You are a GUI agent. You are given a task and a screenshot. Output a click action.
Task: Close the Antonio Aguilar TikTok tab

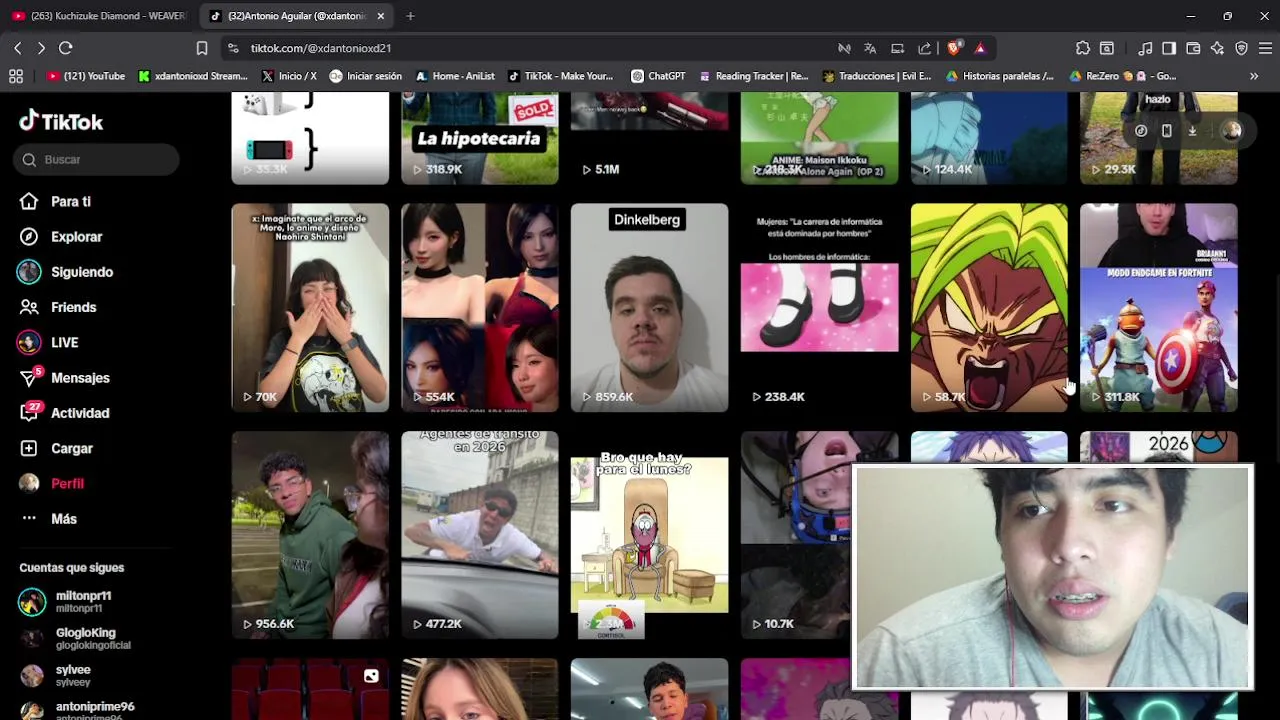click(380, 16)
